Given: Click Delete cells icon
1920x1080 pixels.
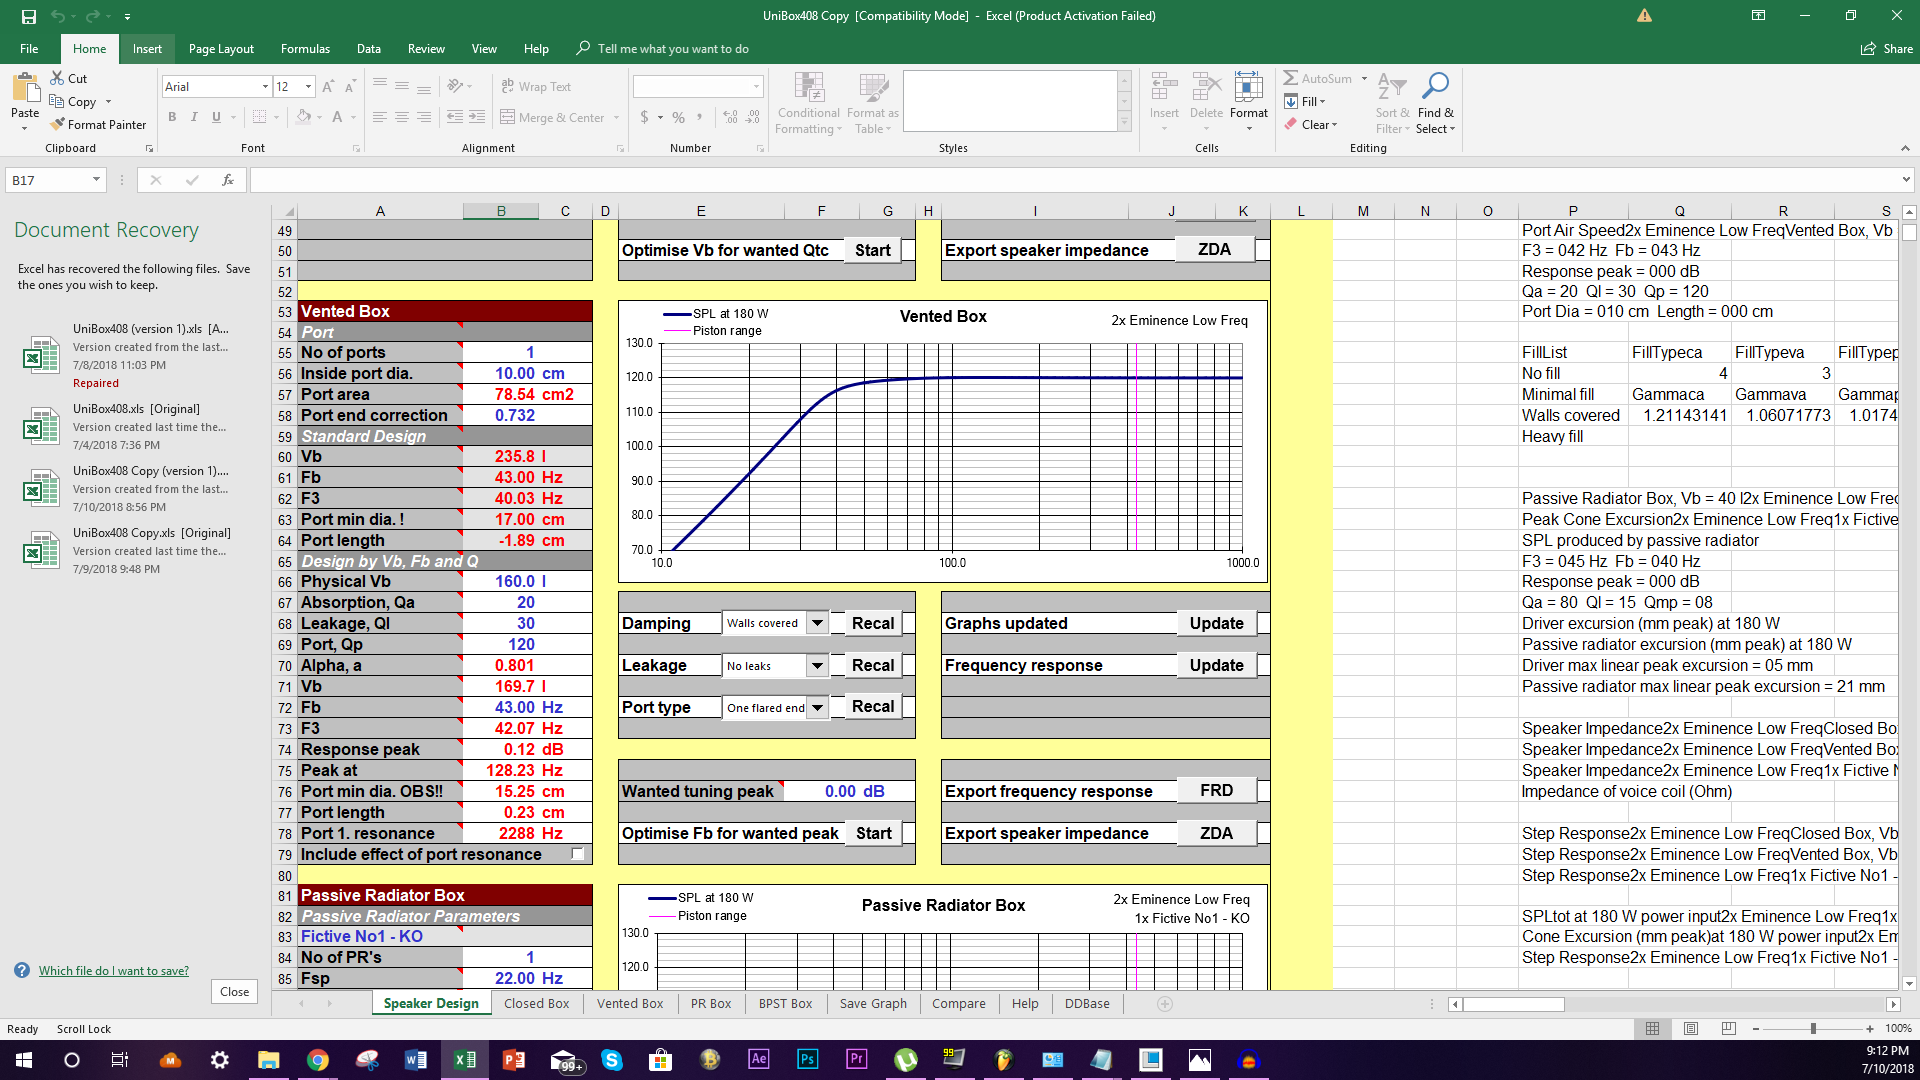Looking at the screenshot, I should click(x=1206, y=88).
